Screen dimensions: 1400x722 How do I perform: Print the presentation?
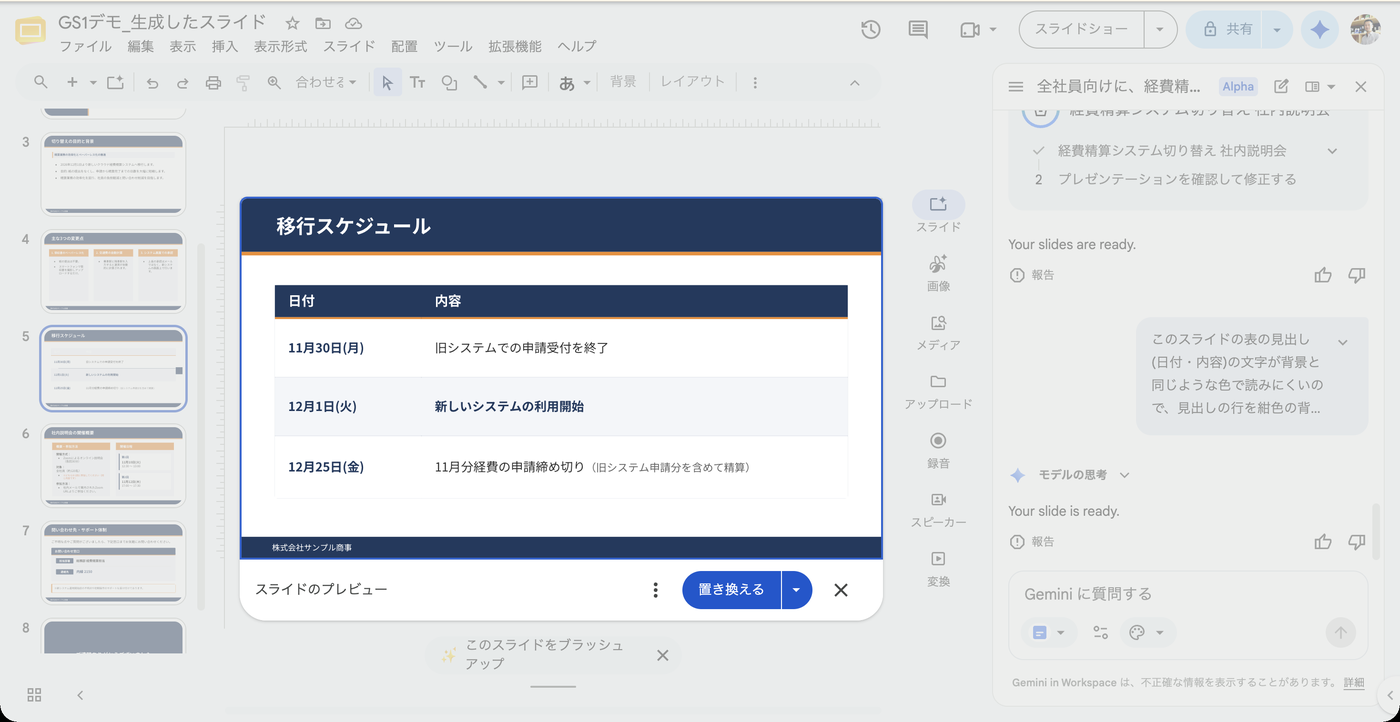coord(213,83)
